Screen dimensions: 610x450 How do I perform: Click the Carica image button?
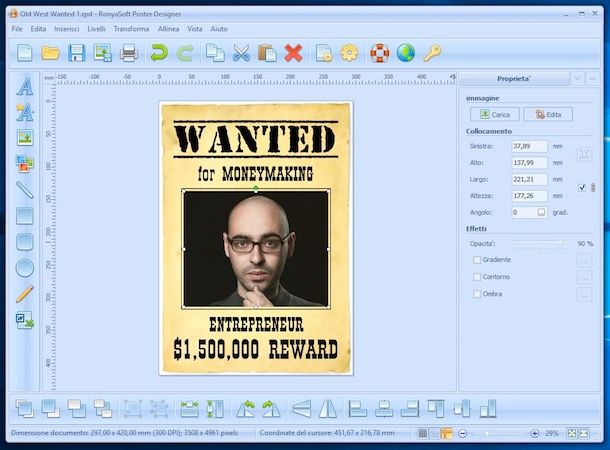494,114
